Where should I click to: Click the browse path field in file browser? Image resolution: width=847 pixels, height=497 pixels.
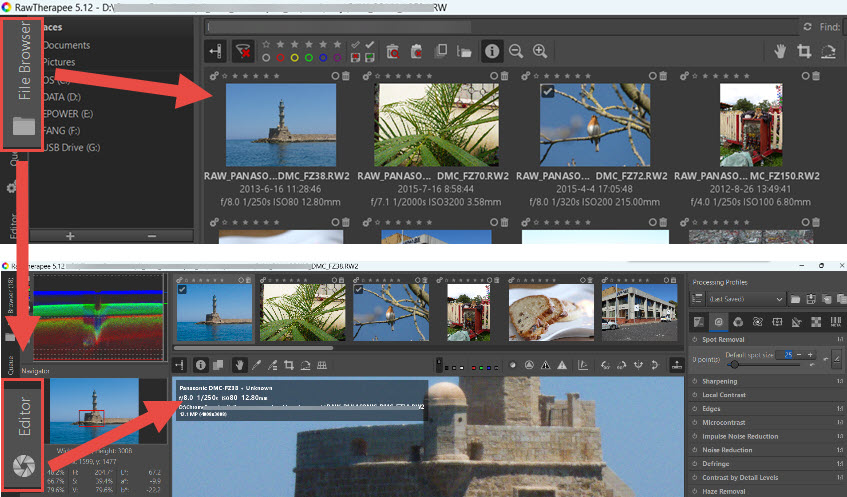[502, 26]
